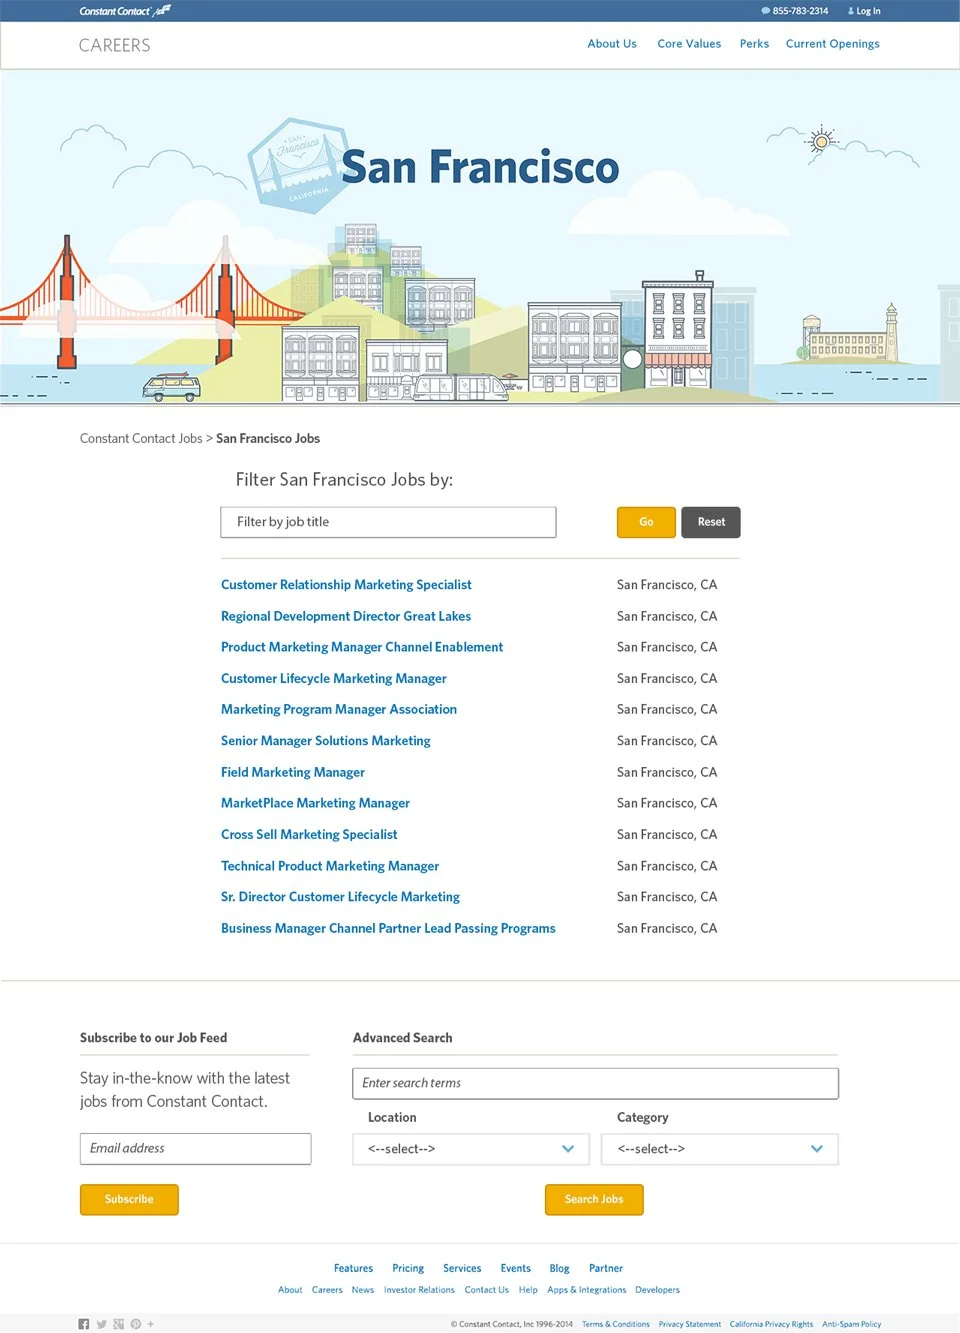
Task: Open the Pricing footer link
Action: [x=408, y=1268]
